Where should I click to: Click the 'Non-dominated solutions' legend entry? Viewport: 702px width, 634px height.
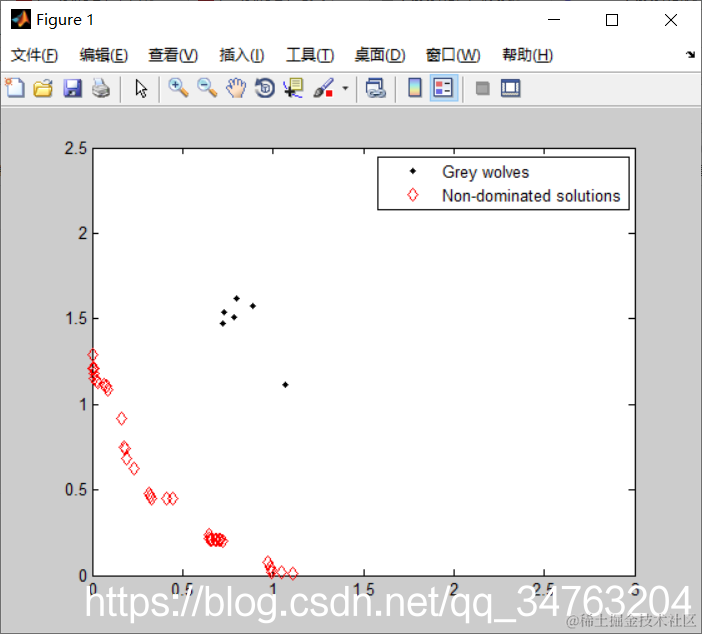(531, 196)
